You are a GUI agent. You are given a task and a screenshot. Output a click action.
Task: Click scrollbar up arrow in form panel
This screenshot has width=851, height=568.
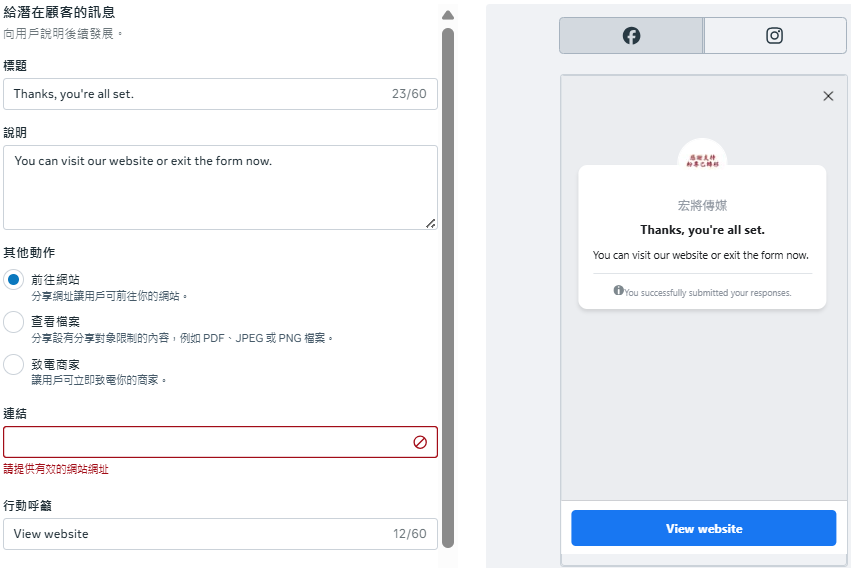click(448, 15)
